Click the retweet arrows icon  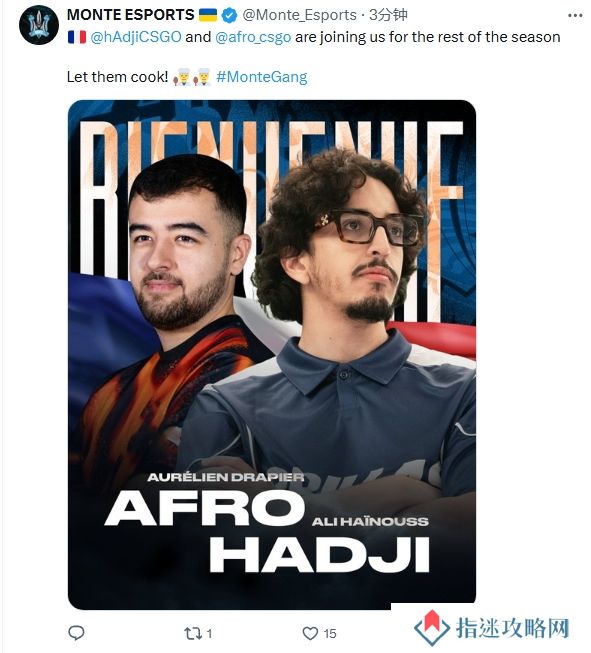point(193,634)
